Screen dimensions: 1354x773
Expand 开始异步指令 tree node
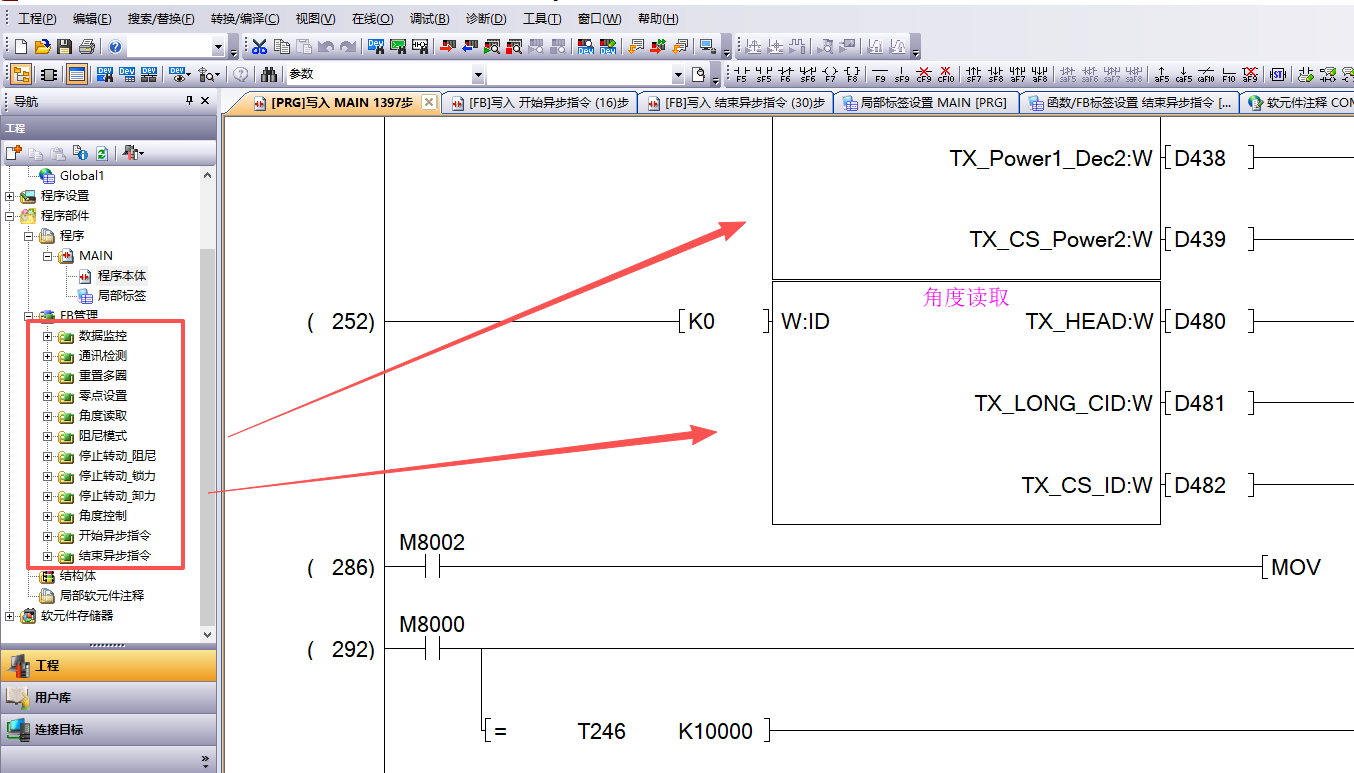[47, 536]
